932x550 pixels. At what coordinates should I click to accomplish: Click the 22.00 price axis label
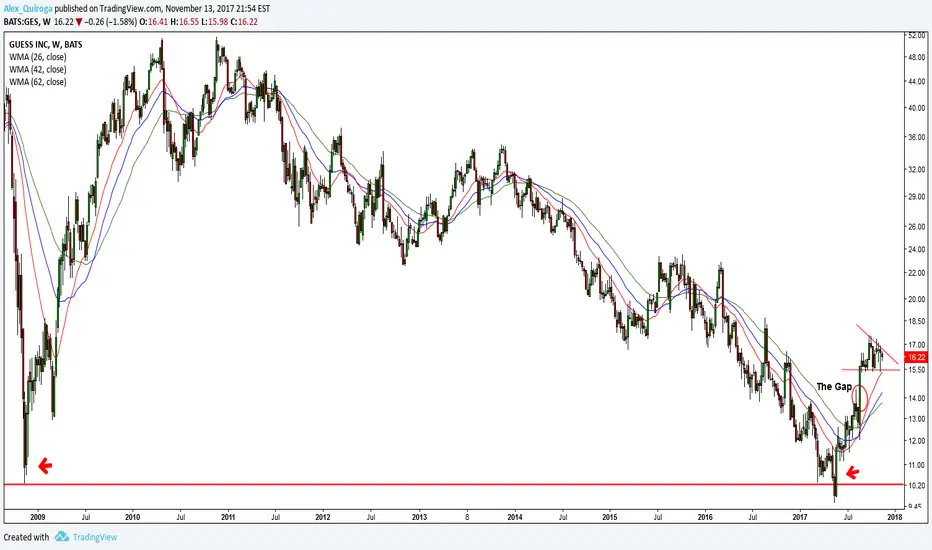click(916, 273)
